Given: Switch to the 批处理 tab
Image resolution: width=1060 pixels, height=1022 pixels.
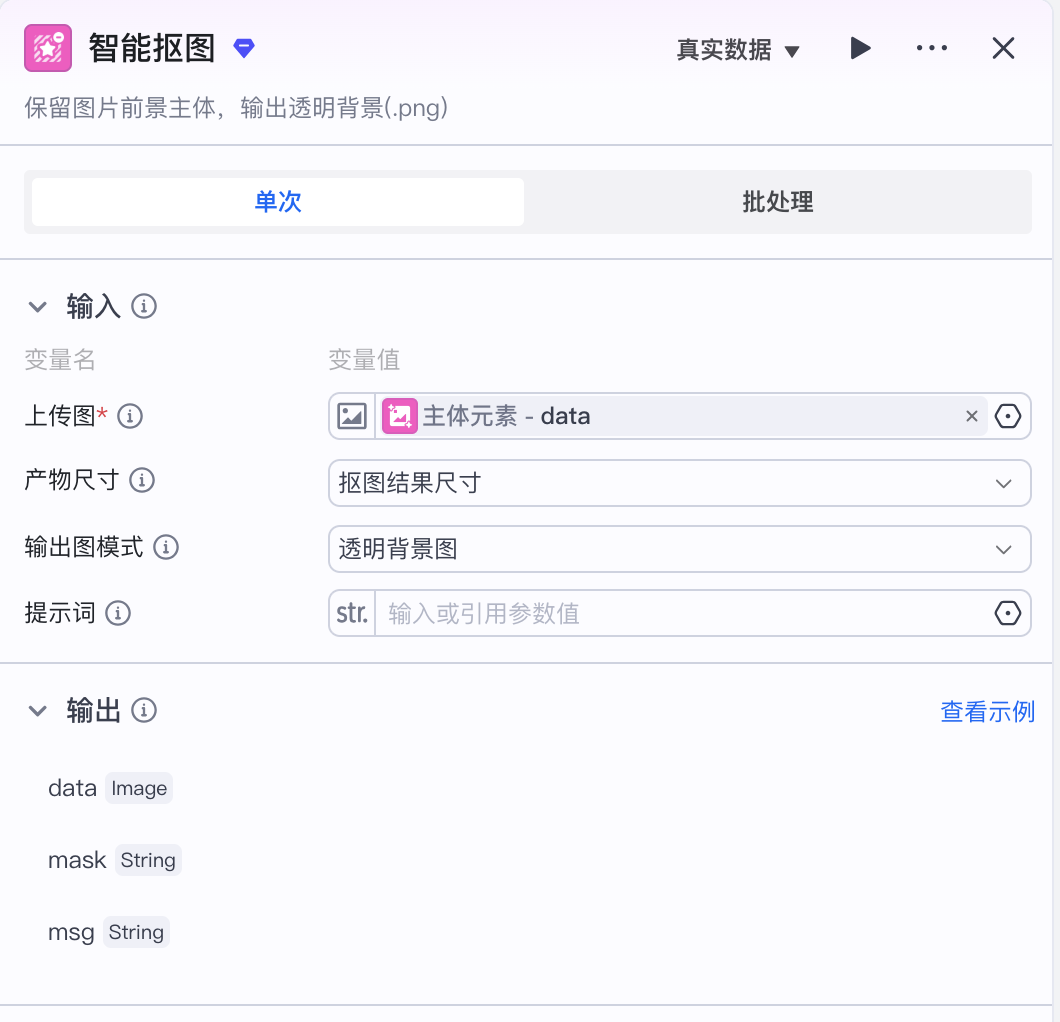Looking at the screenshot, I should 778,201.
